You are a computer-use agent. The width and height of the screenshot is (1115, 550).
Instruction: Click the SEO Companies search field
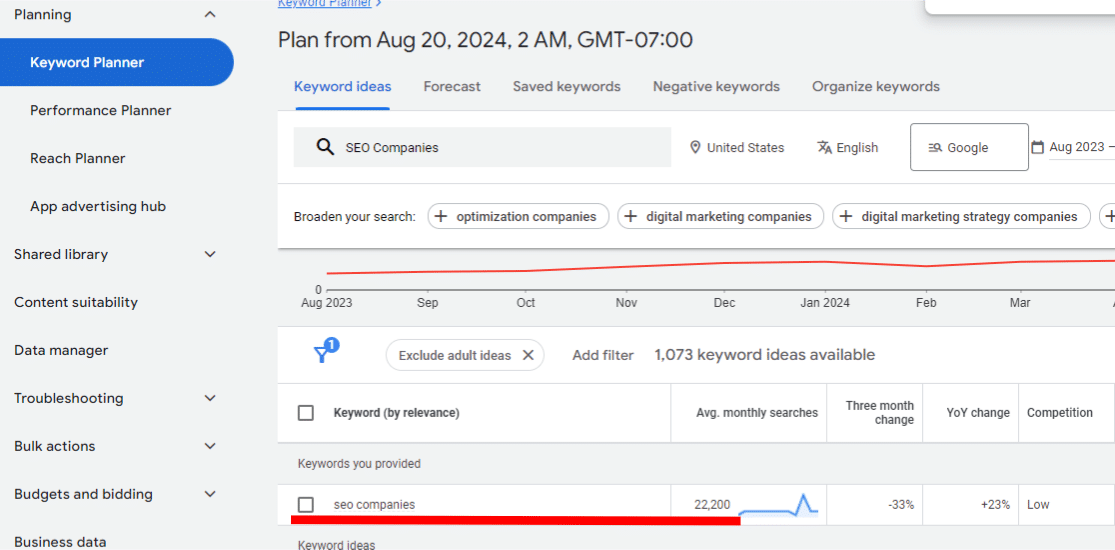pyautogui.click(x=500, y=147)
